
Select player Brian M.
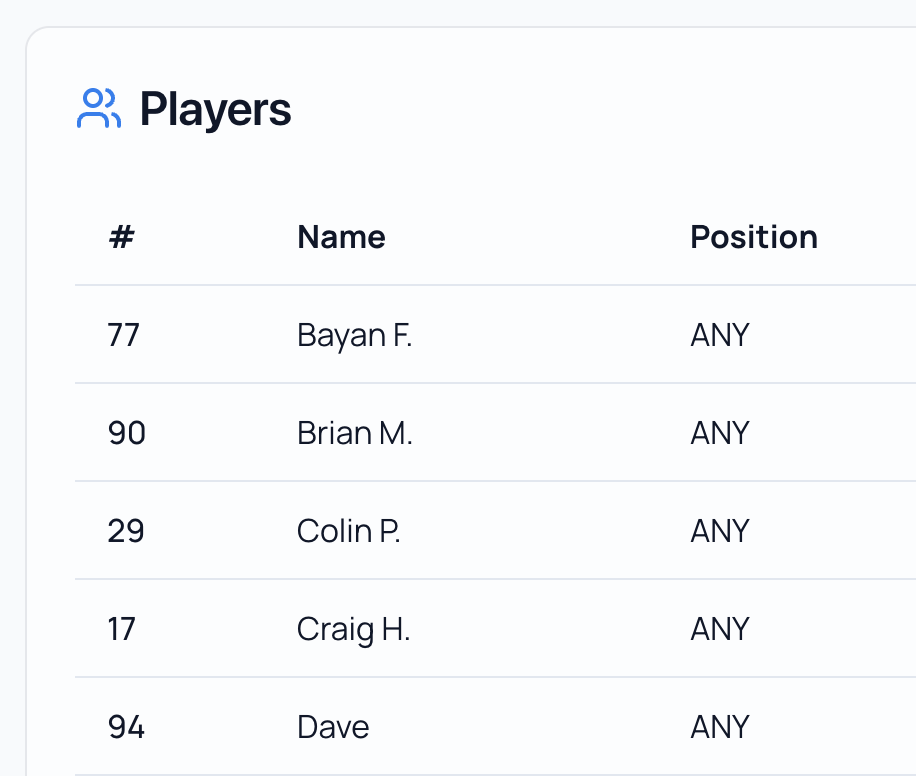(354, 433)
